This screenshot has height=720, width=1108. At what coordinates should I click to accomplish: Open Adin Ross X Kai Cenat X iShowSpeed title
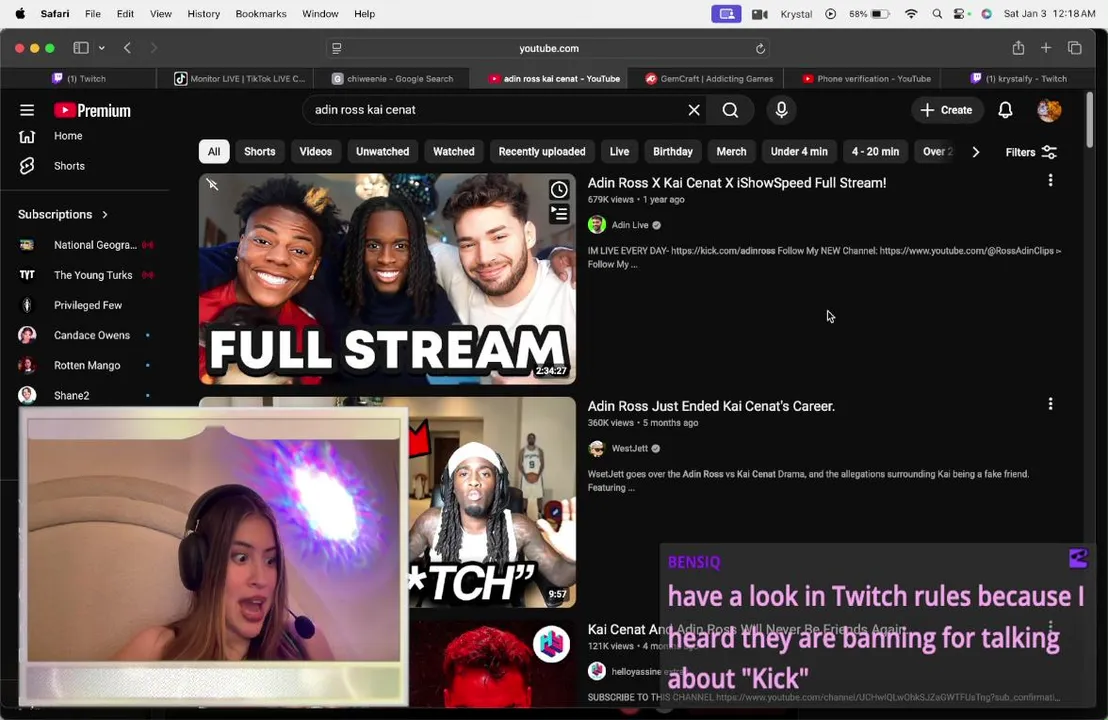pyautogui.click(x=736, y=183)
